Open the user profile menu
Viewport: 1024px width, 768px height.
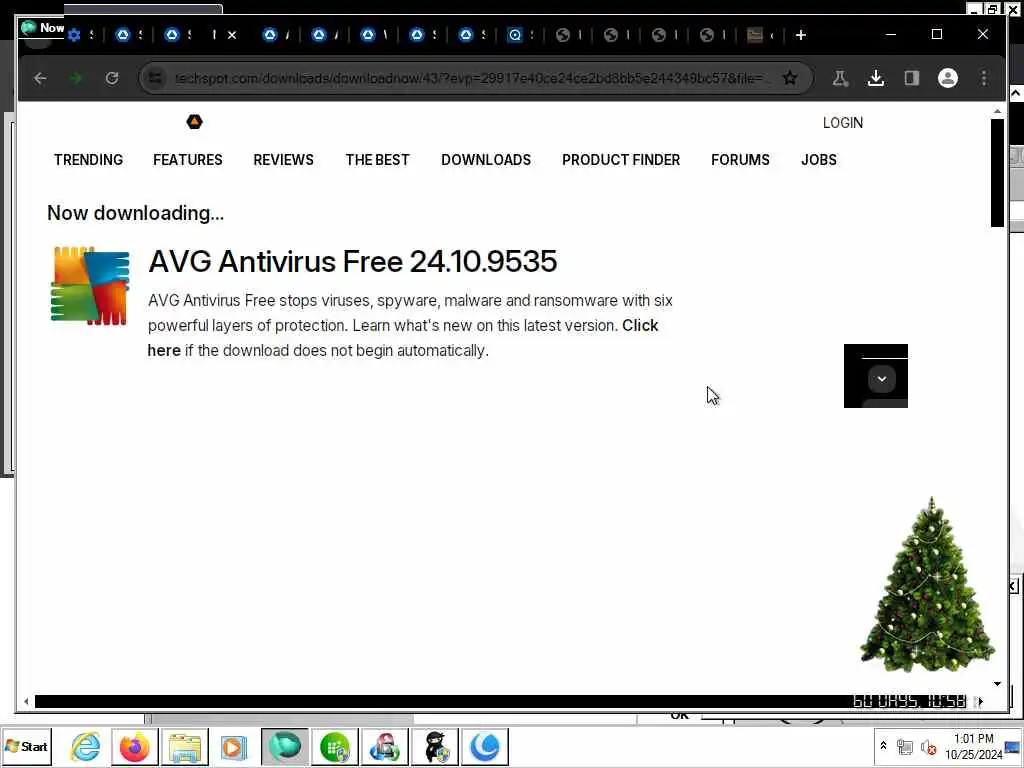pyautogui.click(x=948, y=78)
